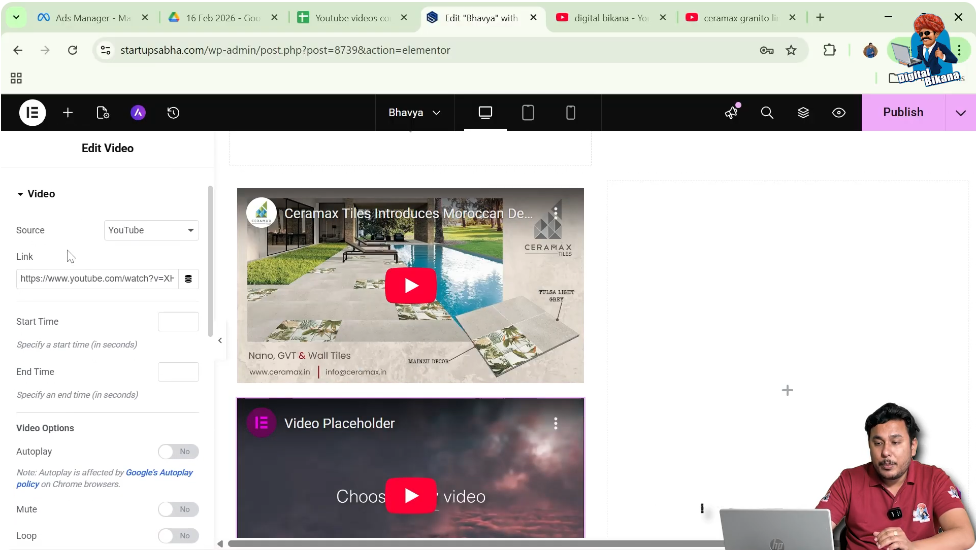Screen dimensions: 976x553
Task: Click the Ceramax Tiles video title
Action: click(x=408, y=213)
